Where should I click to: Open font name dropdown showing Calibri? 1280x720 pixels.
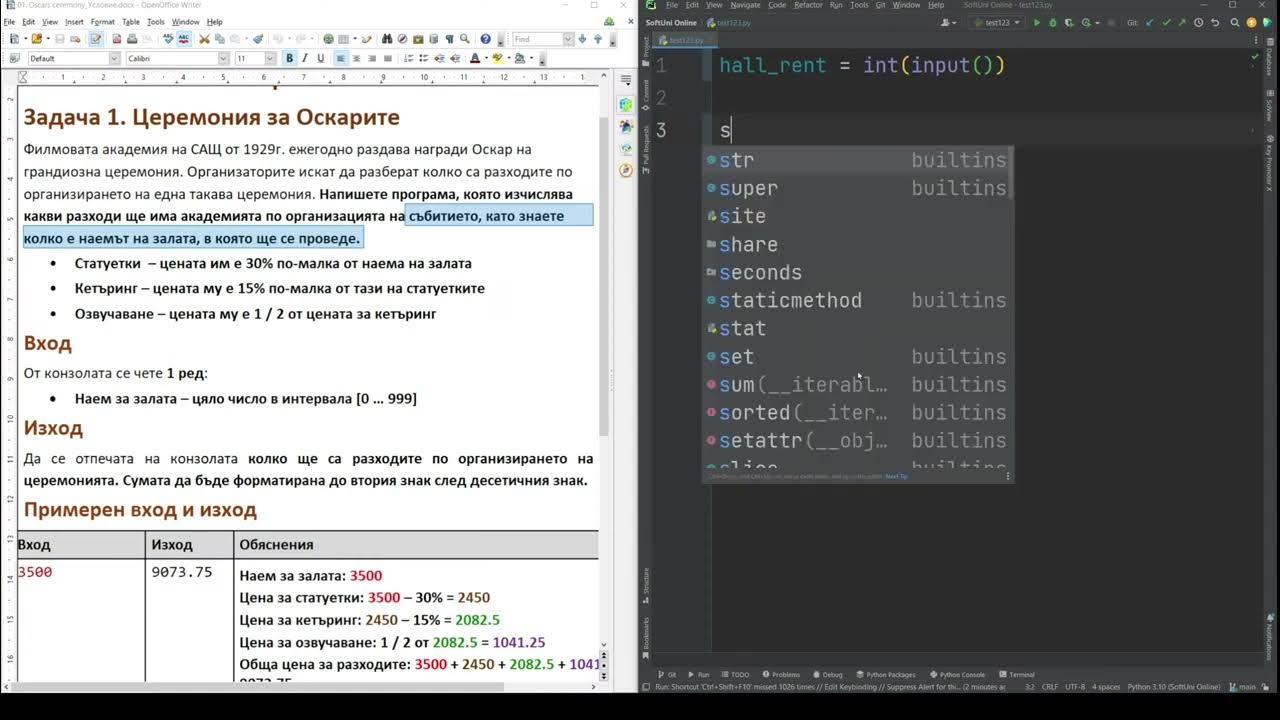[x=222, y=58]
